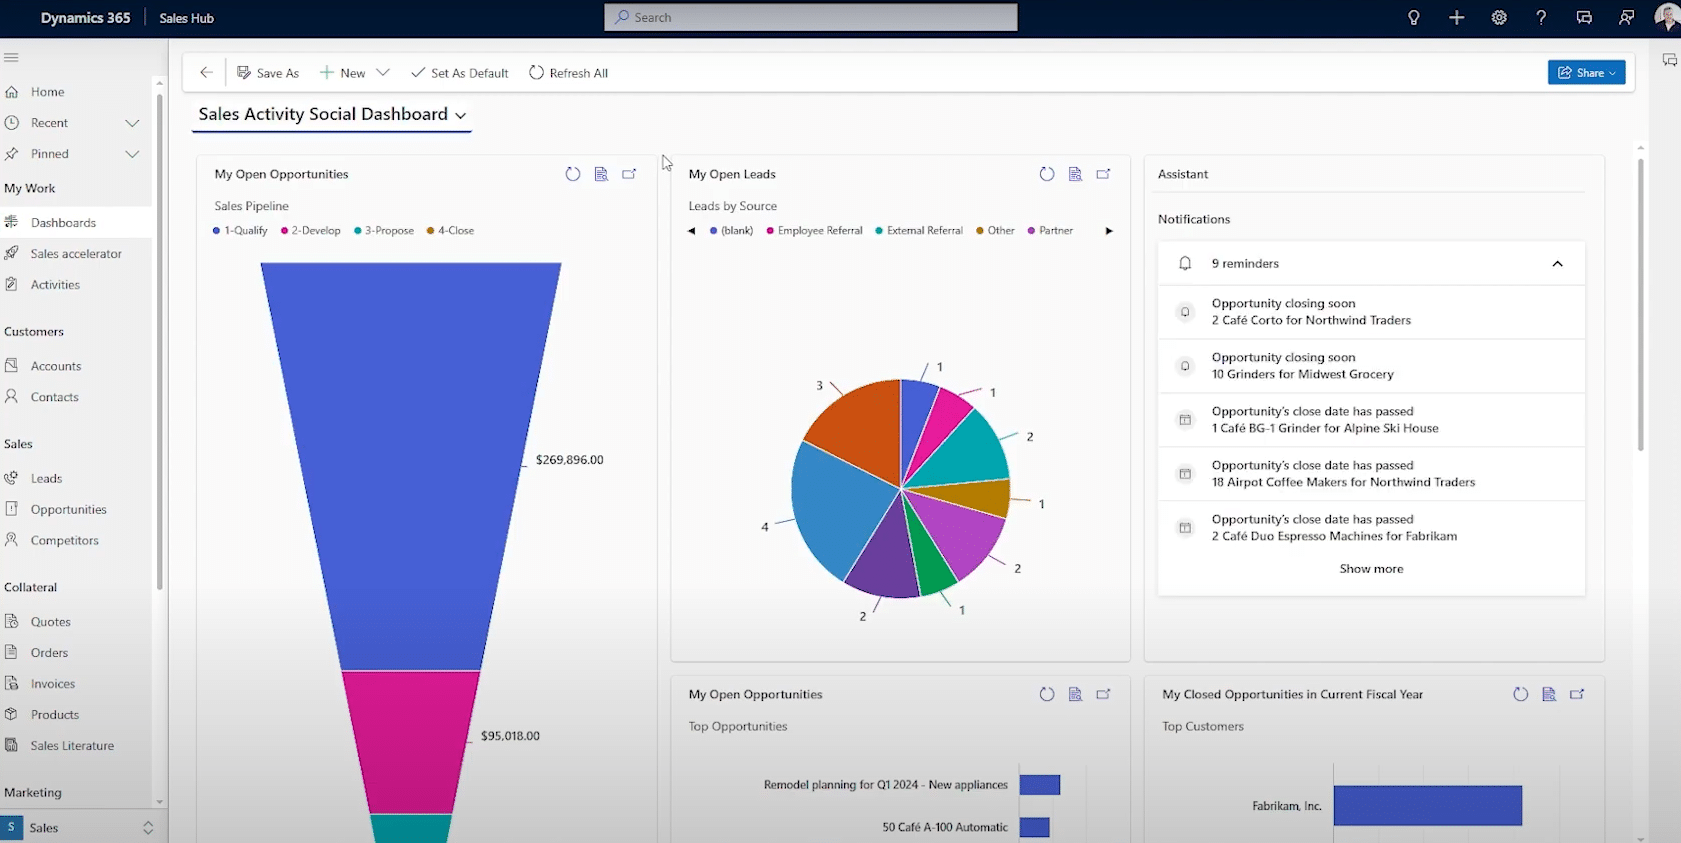Screen dimensions: 1681x843
Task: View records for My Open Opportunities funnel
Action: pyautogui.click(x=601, y=174)
